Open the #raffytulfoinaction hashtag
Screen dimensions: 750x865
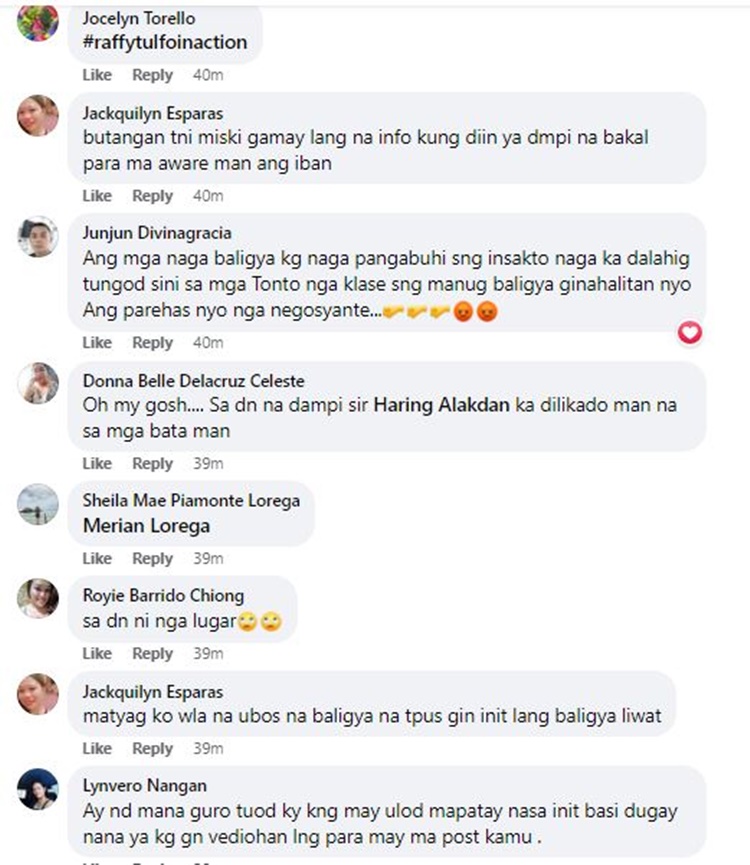click(x=165, y=42)
